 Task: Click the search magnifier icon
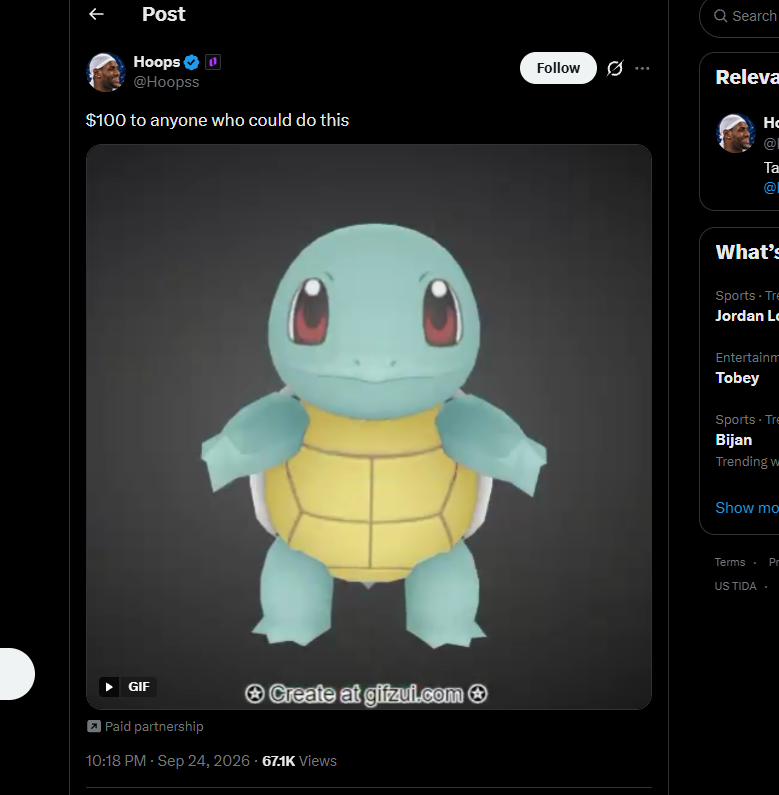(x=720, y=16)
